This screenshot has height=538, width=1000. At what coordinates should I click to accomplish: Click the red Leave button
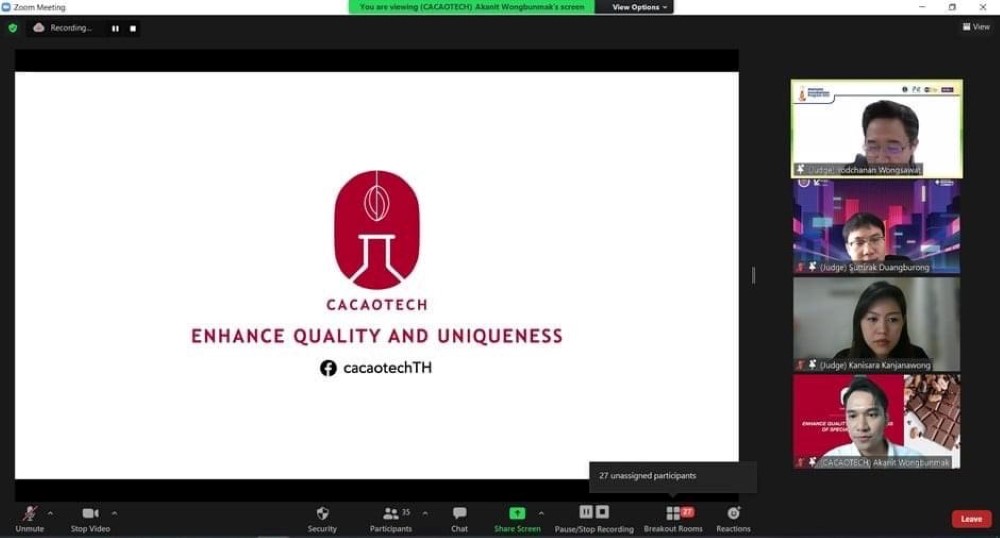click(971, 519)
